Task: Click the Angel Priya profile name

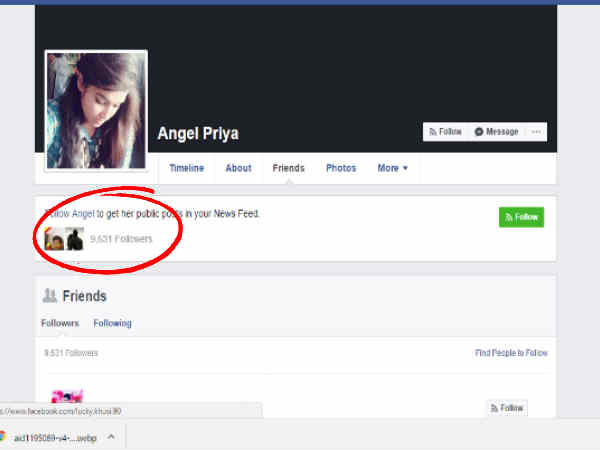Action: (198, 134)
